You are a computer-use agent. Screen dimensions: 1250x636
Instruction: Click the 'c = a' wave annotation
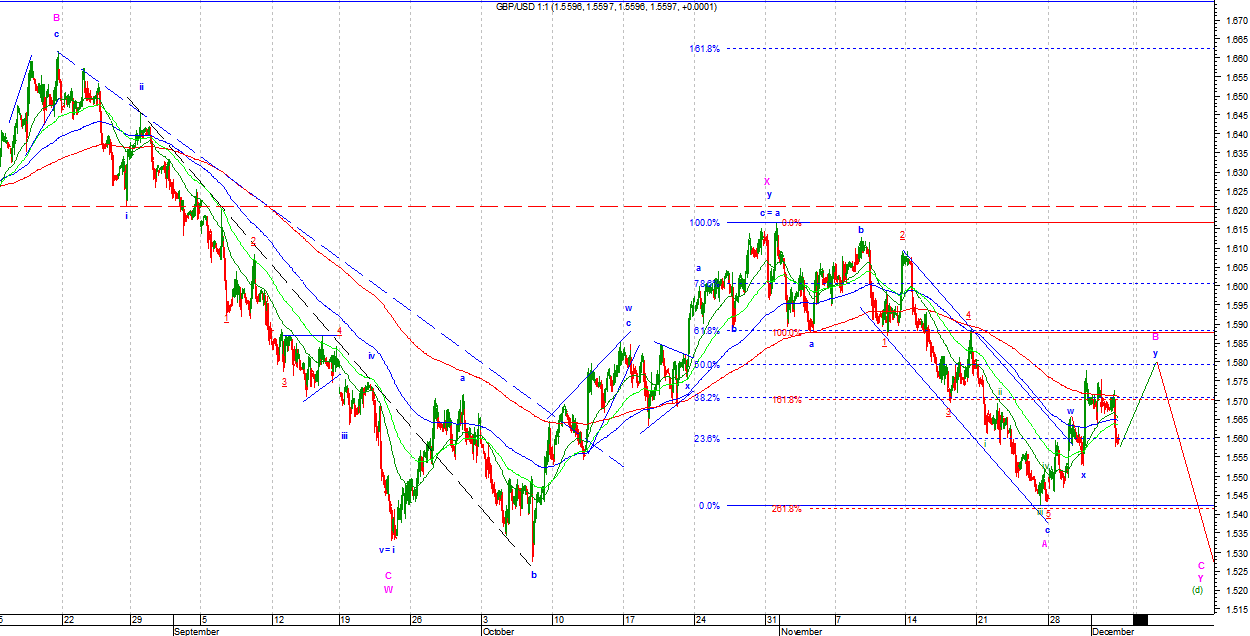click(x=769, y=213)
